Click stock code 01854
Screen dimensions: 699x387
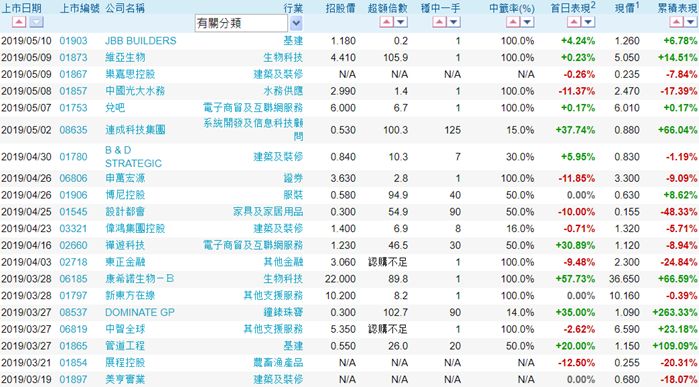(73, 363)
